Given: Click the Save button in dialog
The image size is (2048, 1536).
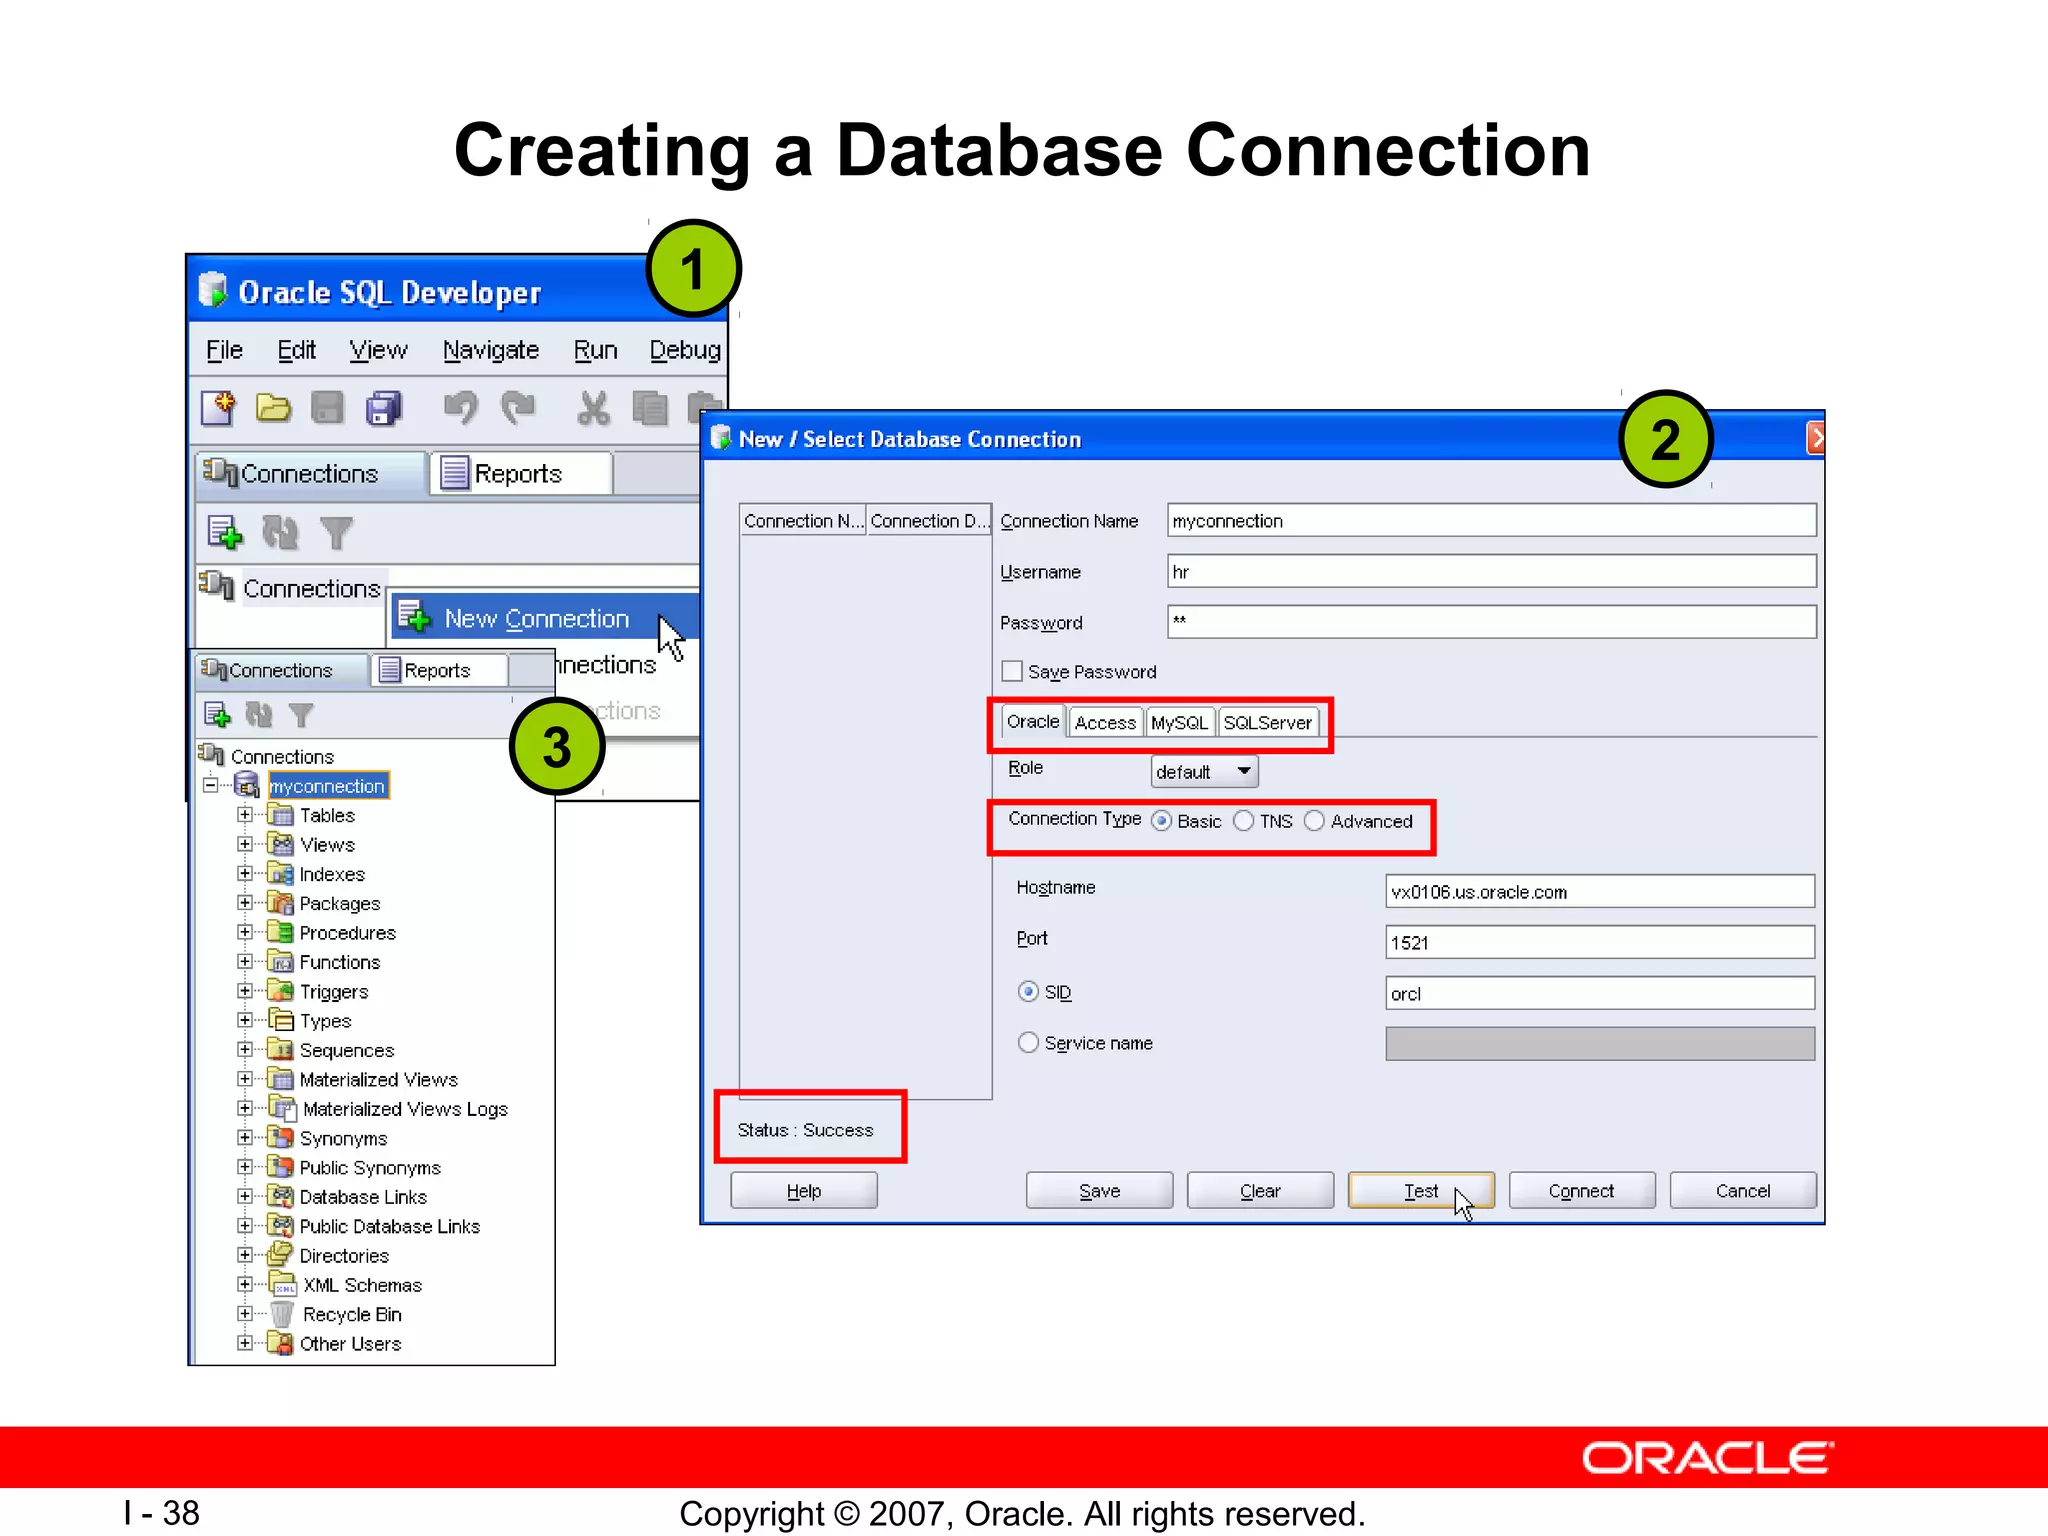Looking at the screenshot, I should [x=1099, y=1191].
